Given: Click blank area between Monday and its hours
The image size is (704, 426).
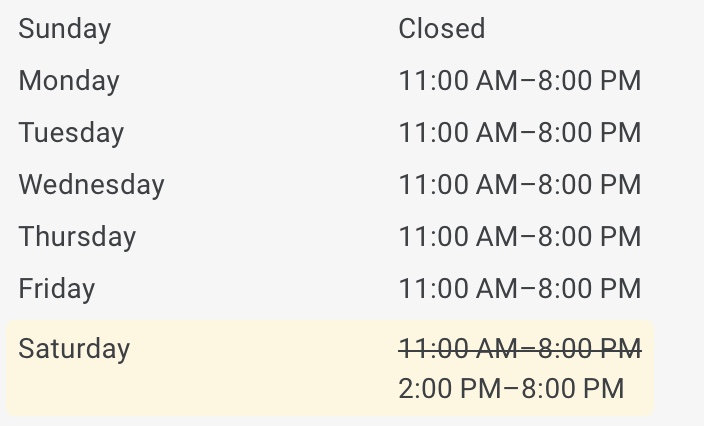Looking at the screenshot, I should point(259,81).
